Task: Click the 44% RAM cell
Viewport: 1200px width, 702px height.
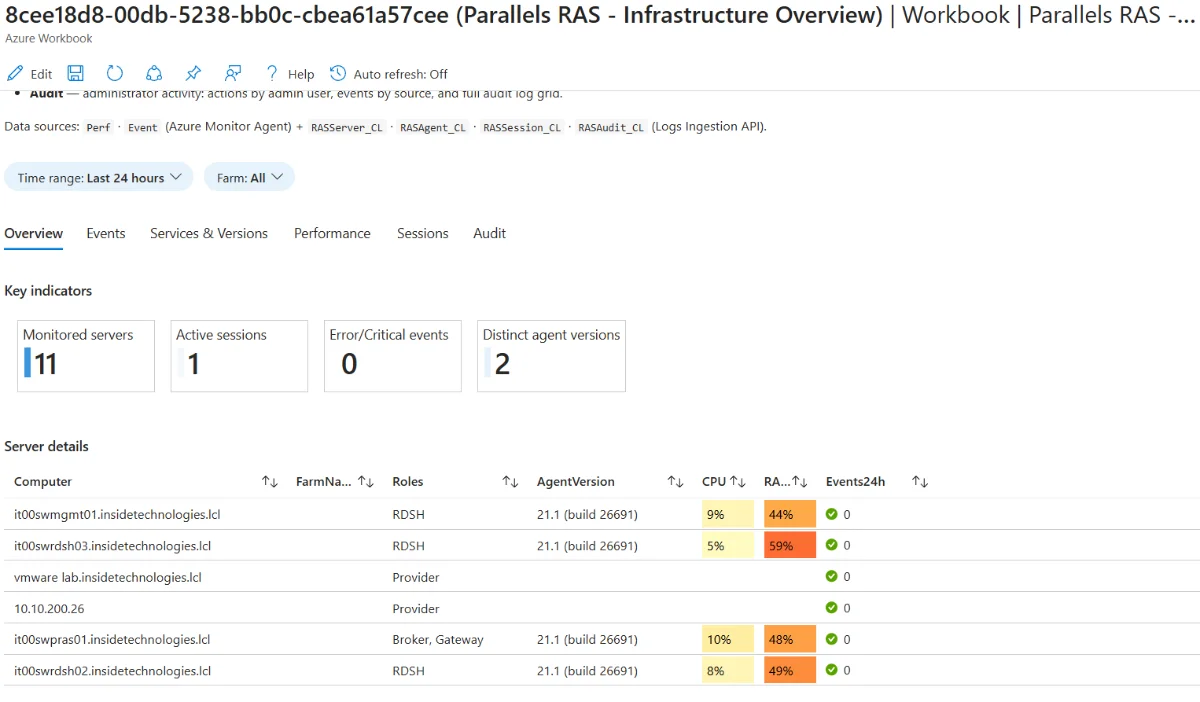Action: [790, 515]
